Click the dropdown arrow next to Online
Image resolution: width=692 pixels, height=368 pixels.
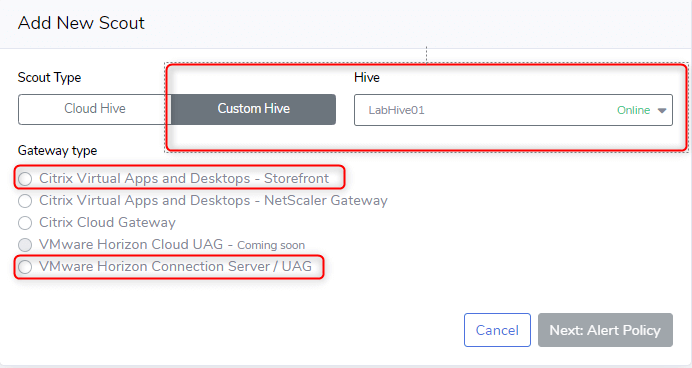click(662, 110)
